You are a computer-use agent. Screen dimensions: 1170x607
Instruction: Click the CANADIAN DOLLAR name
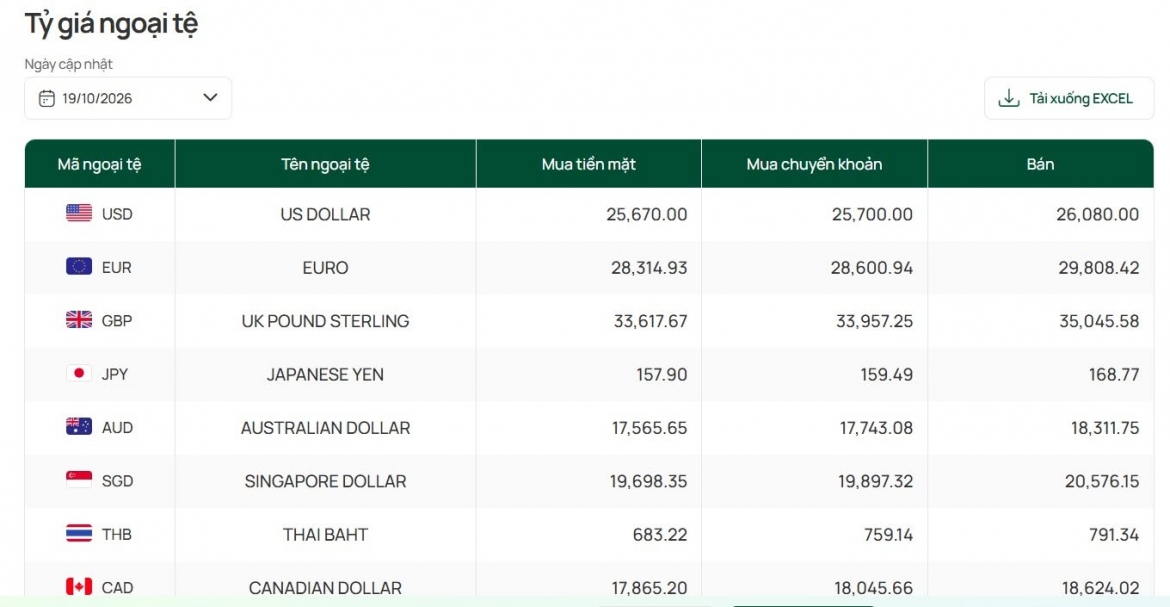point(325,588)
